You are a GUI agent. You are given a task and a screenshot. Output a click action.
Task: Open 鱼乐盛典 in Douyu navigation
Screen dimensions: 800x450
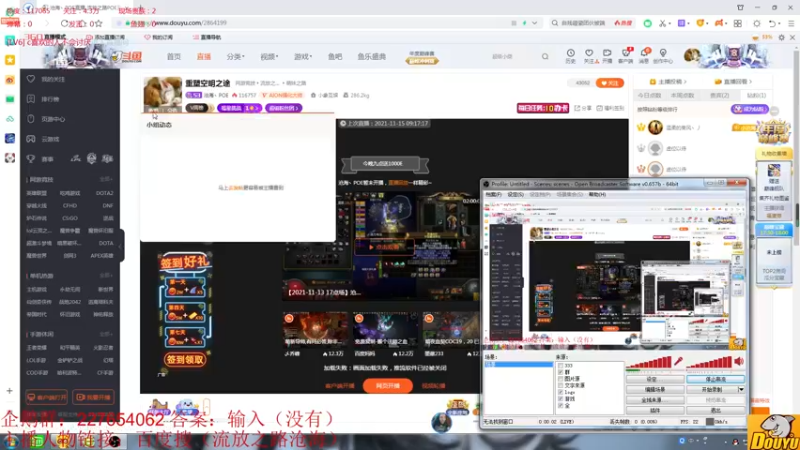pyautogui.click(x=371, y=57)
